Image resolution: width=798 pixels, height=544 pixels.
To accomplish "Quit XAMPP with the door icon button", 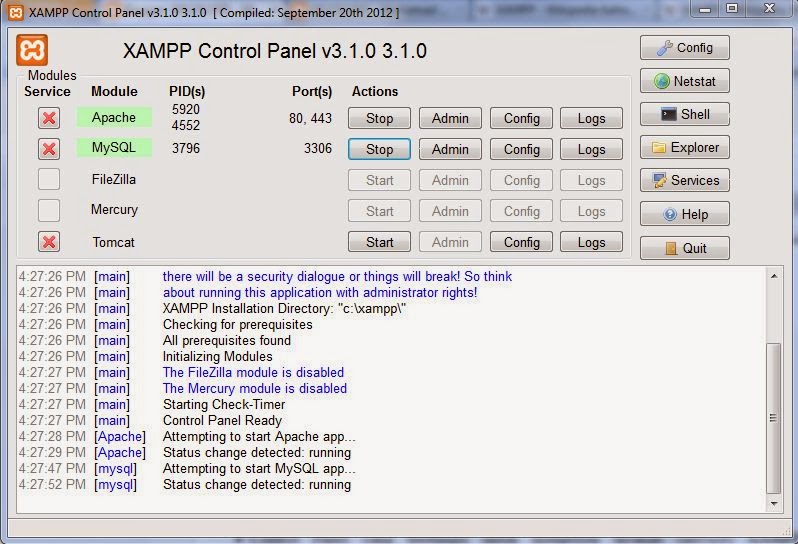I will pos(685,248).
